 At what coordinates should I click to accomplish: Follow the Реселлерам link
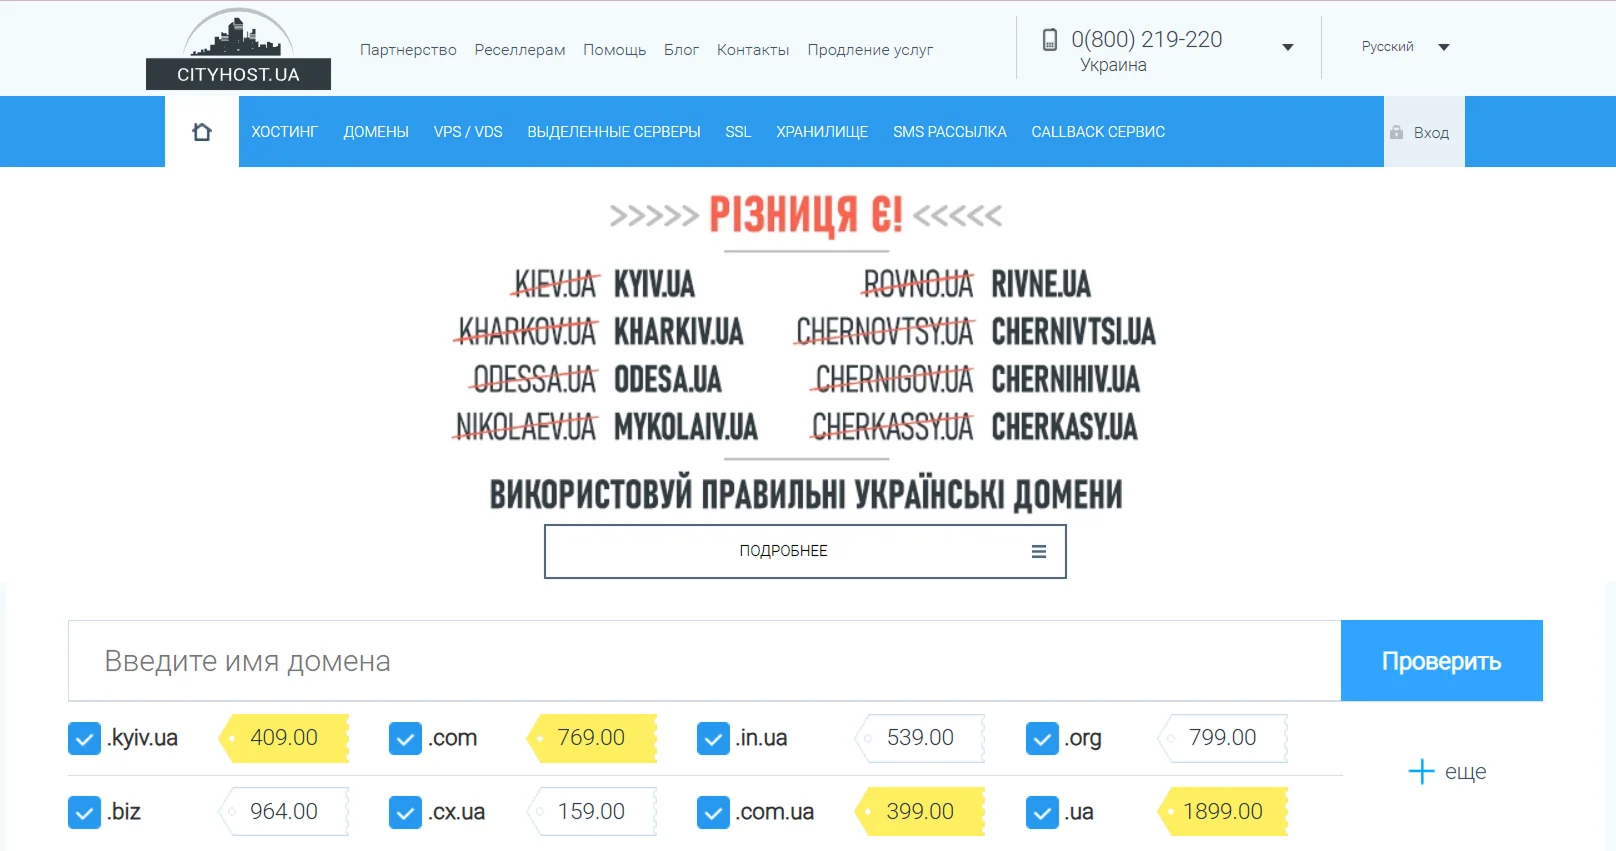520,50
